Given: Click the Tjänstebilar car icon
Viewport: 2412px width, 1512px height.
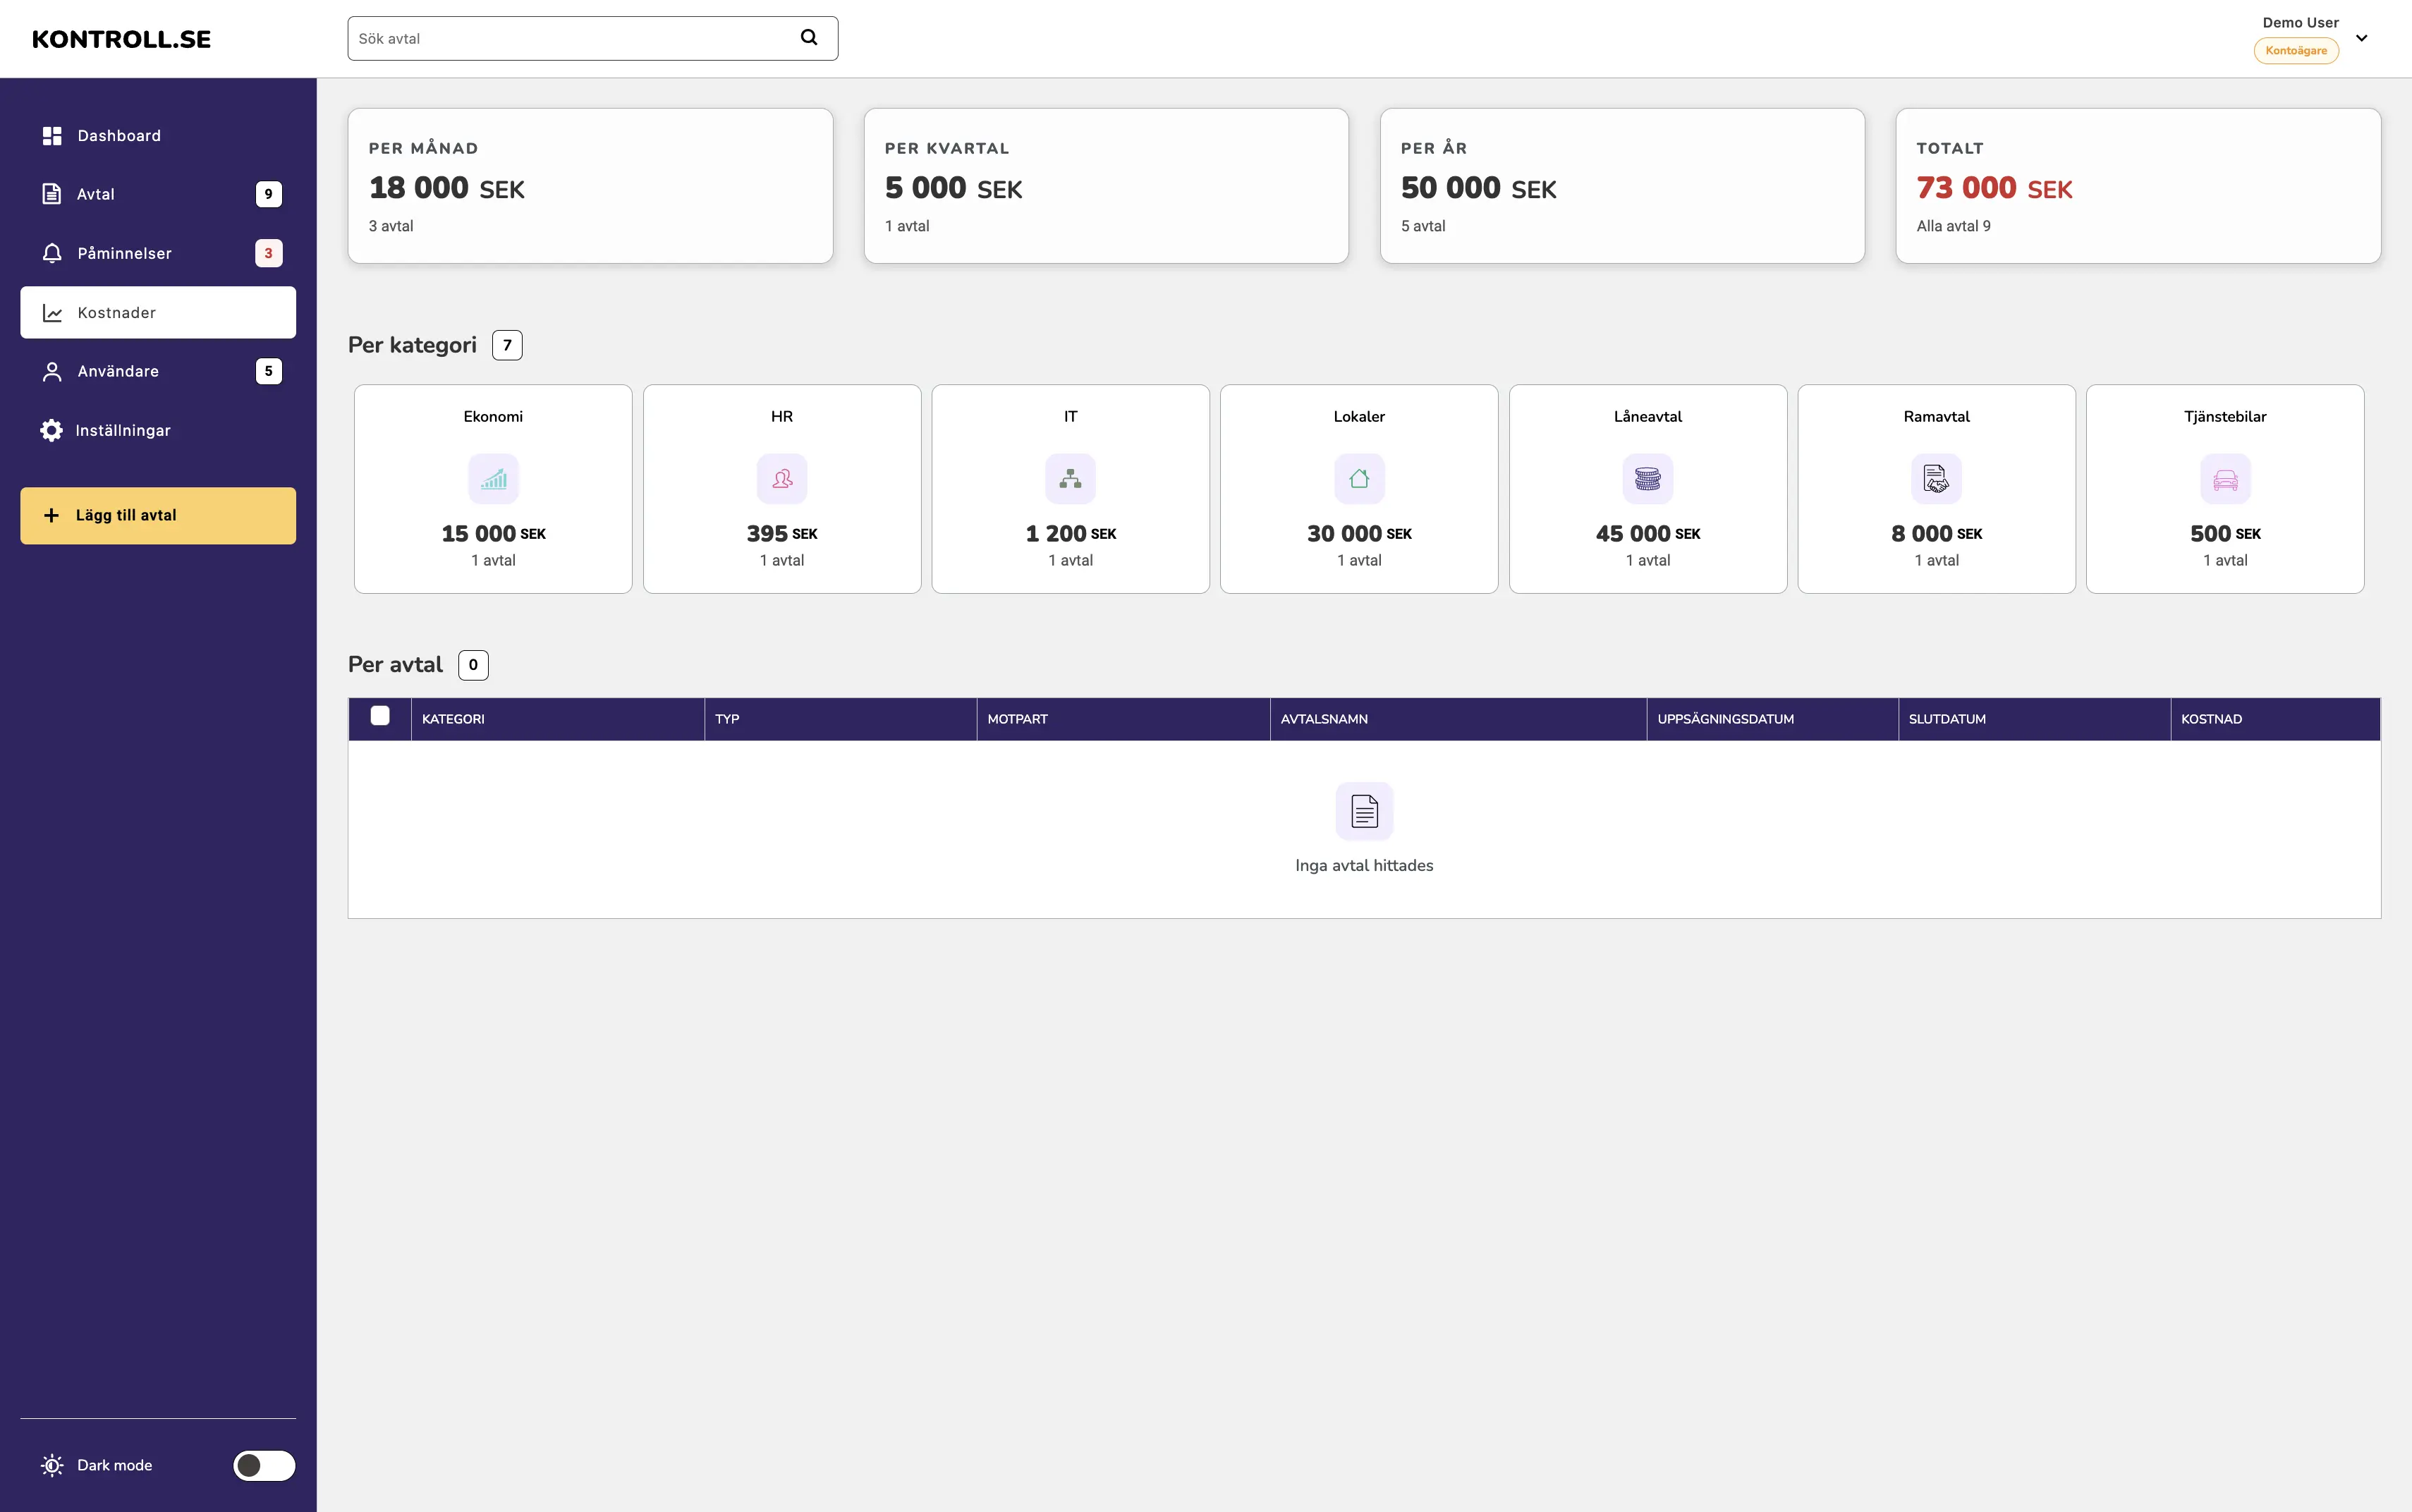Looking at the screenshot, I should [x=2225, y=479].
